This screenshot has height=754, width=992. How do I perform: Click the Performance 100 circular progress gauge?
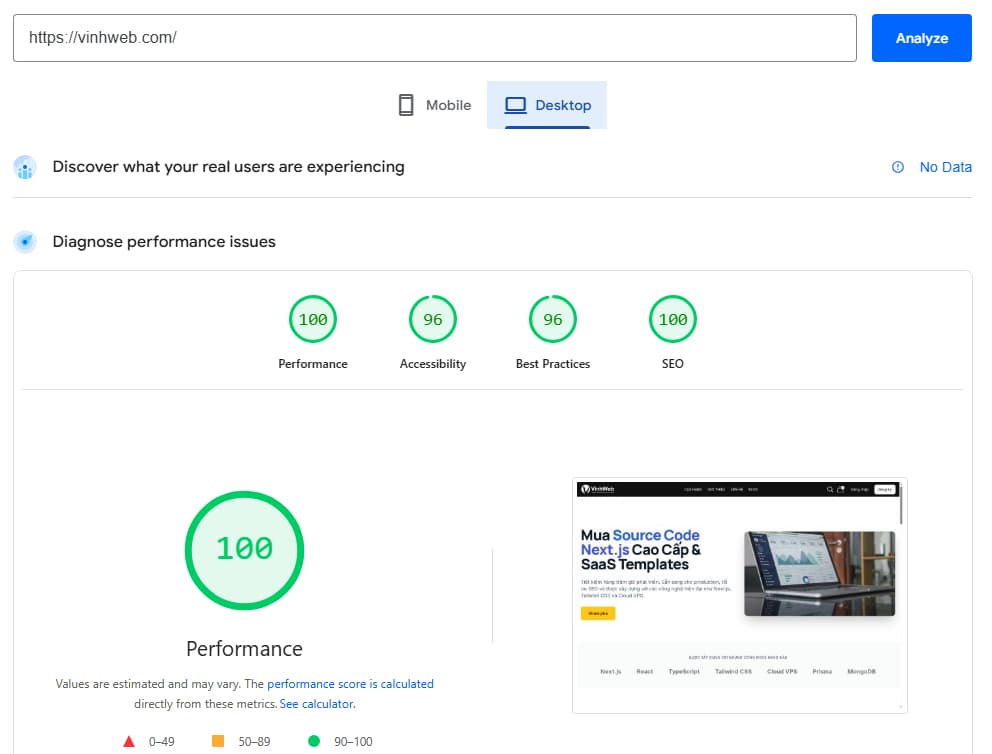coord(244,550)
